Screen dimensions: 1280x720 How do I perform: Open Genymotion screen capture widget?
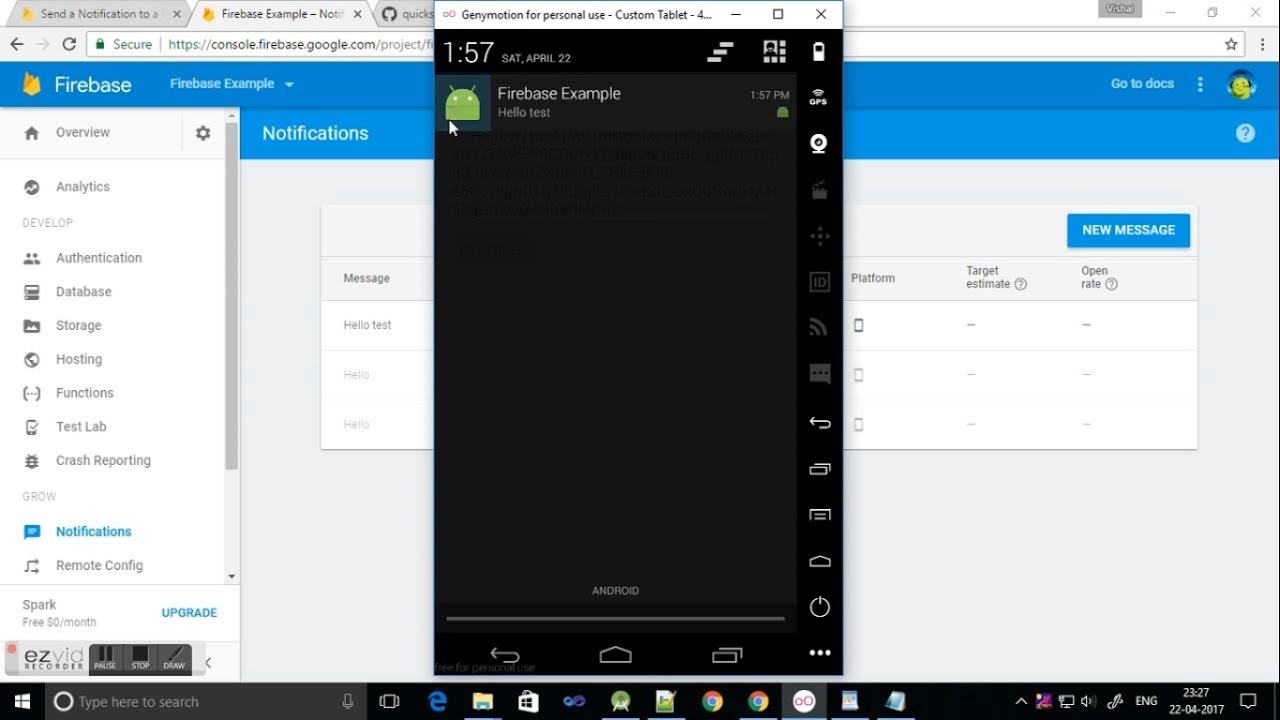click(819, 191)
